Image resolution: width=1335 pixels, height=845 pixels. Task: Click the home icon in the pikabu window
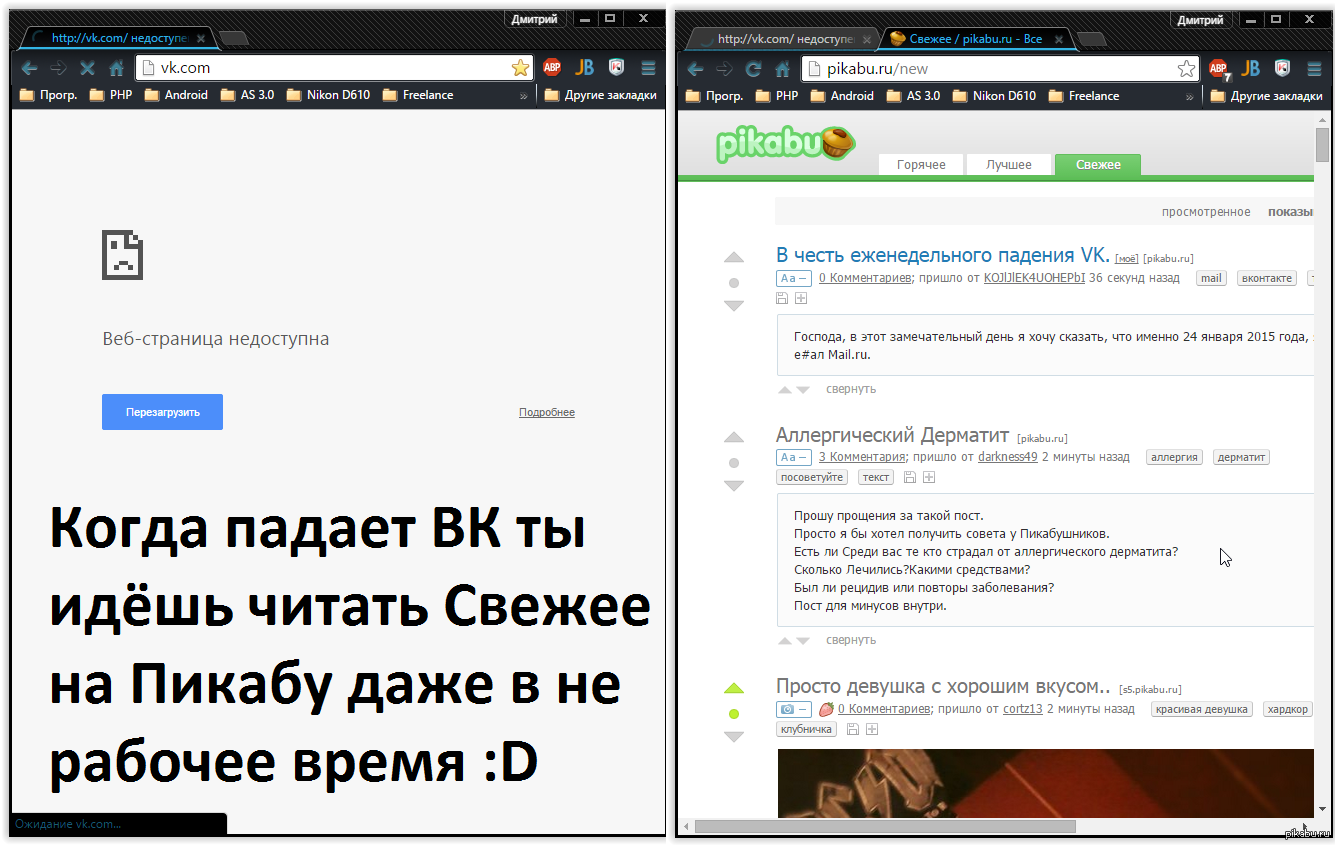[783, 69]
